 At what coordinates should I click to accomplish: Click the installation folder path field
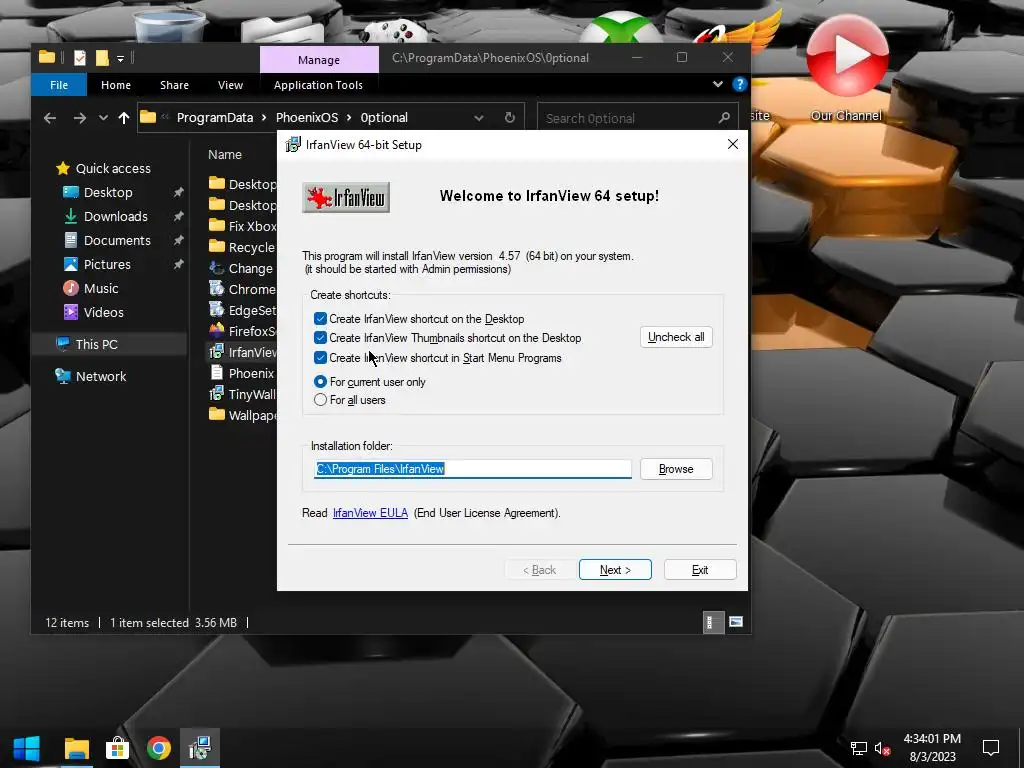pyautogui.click(x=473, y=469)
